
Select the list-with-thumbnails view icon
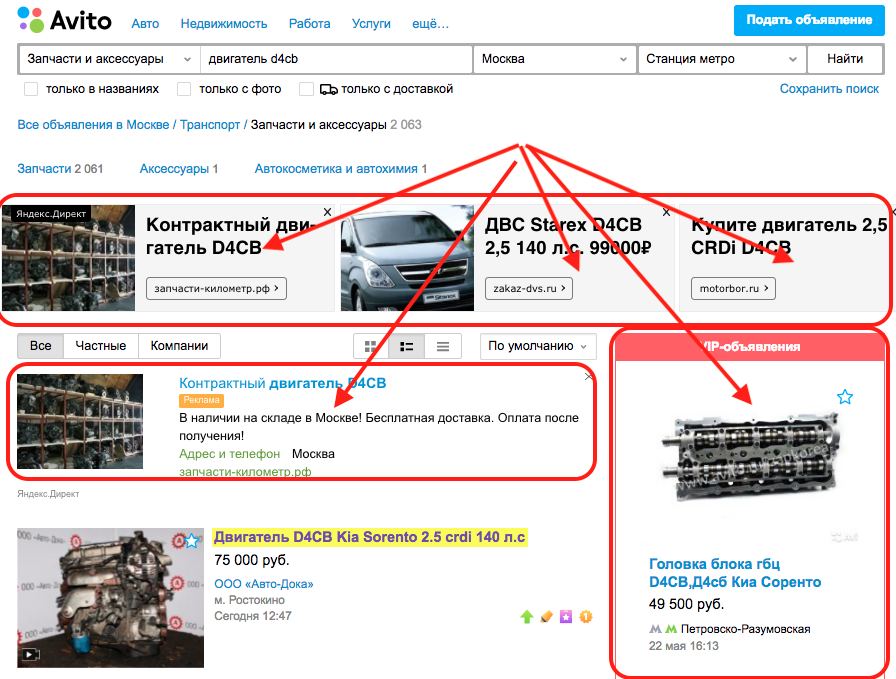coord(407,346)
